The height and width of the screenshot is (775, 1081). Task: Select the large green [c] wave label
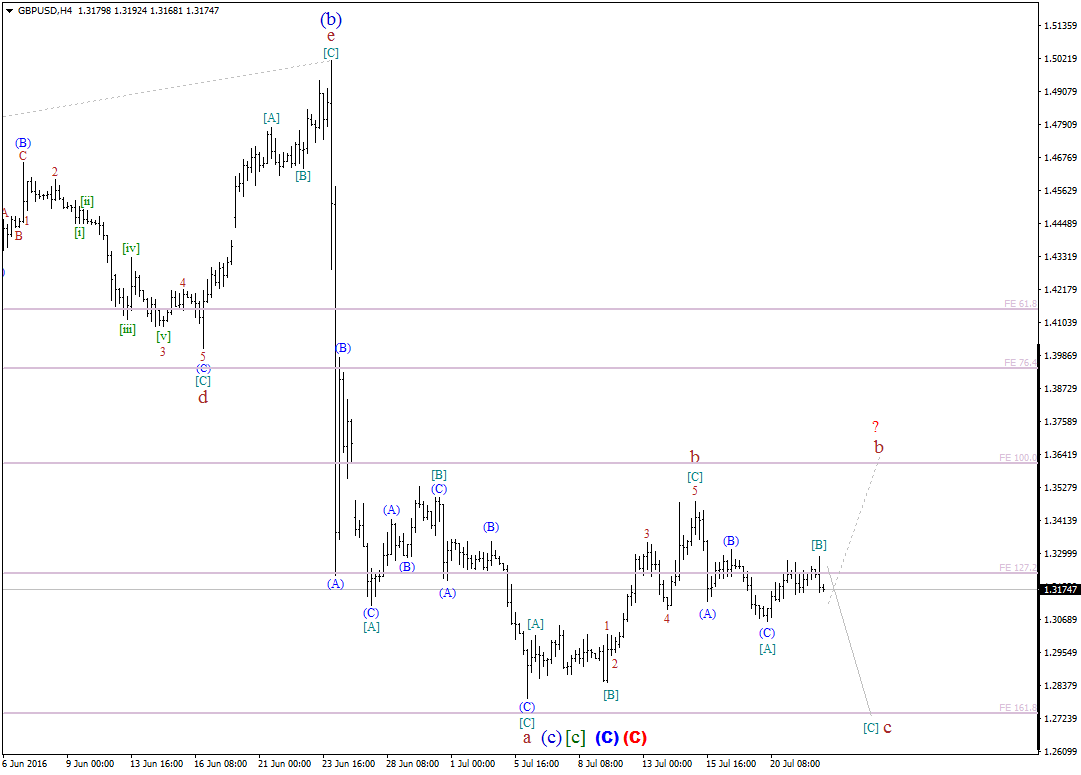pyautogui.click(x=576, y=738)
